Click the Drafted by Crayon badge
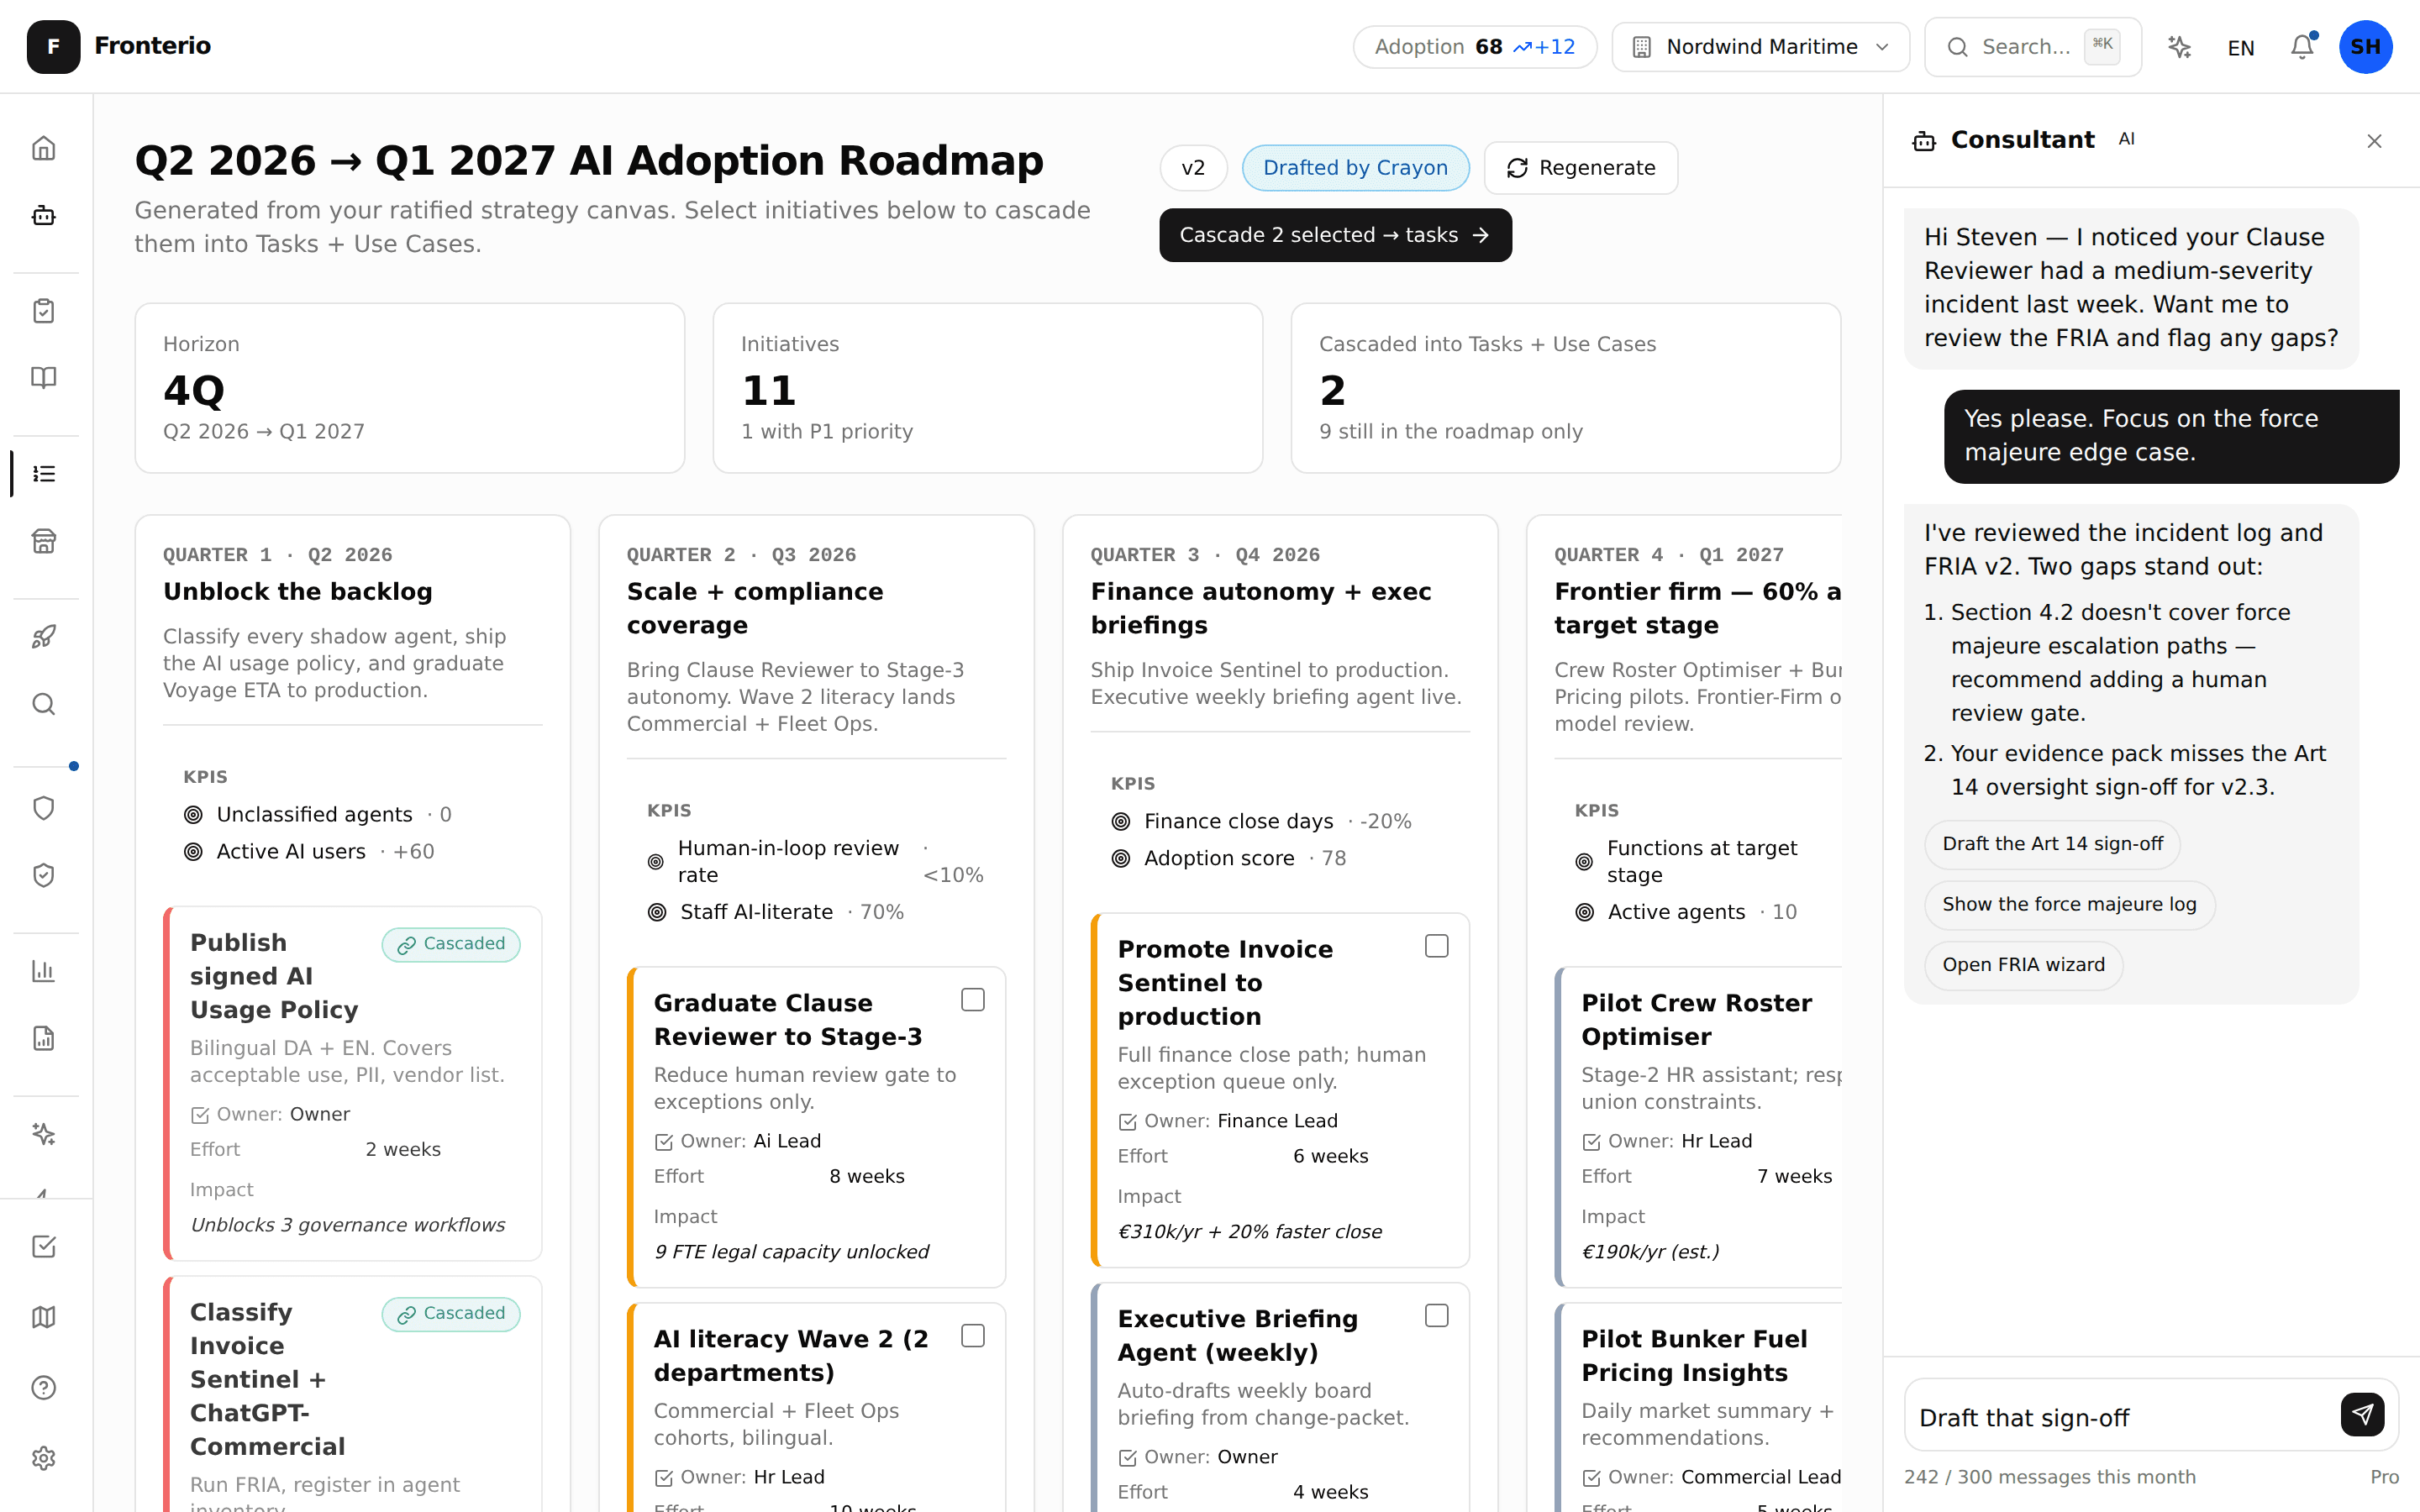 1355,168
